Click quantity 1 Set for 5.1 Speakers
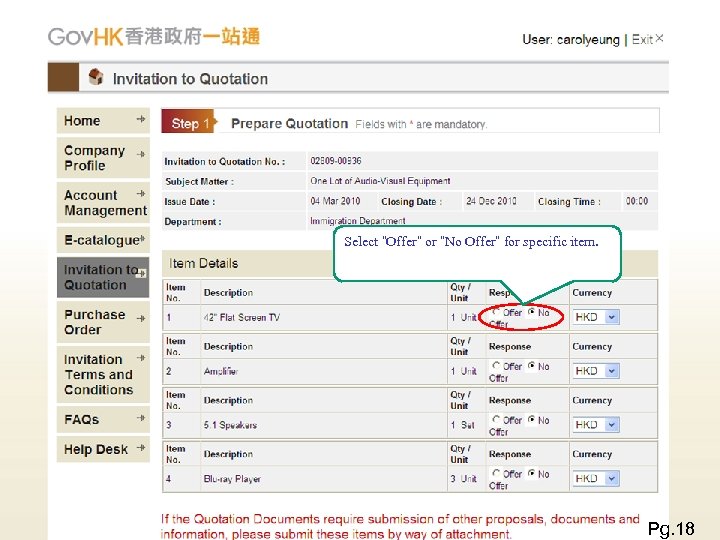Screen dimensions: 720x540 coord(462,425)
